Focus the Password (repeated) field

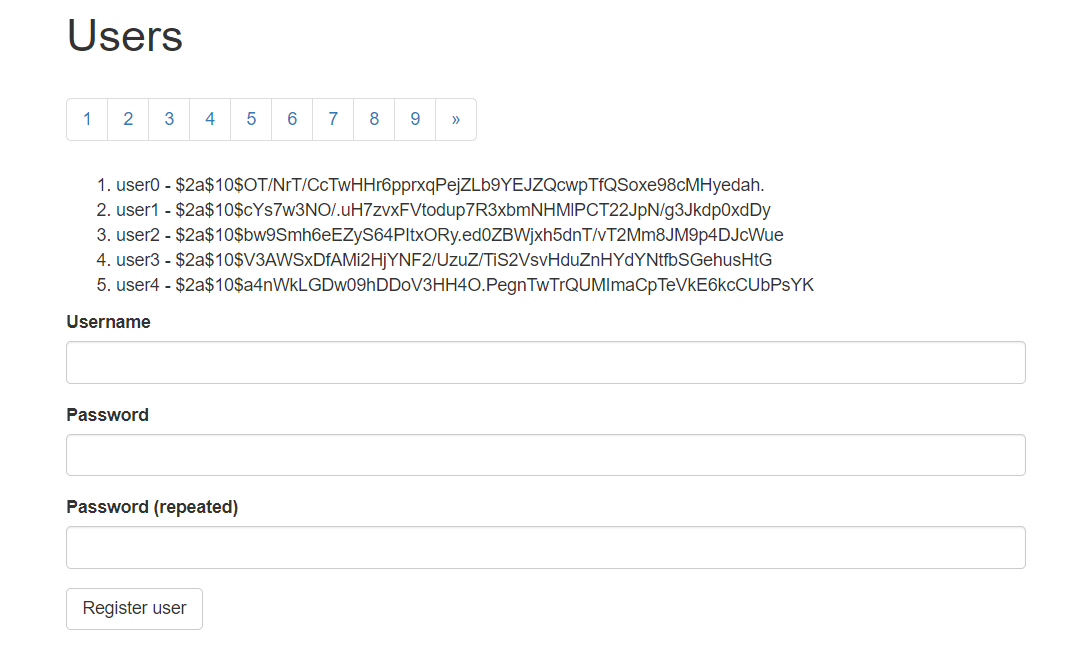point(545,547)
